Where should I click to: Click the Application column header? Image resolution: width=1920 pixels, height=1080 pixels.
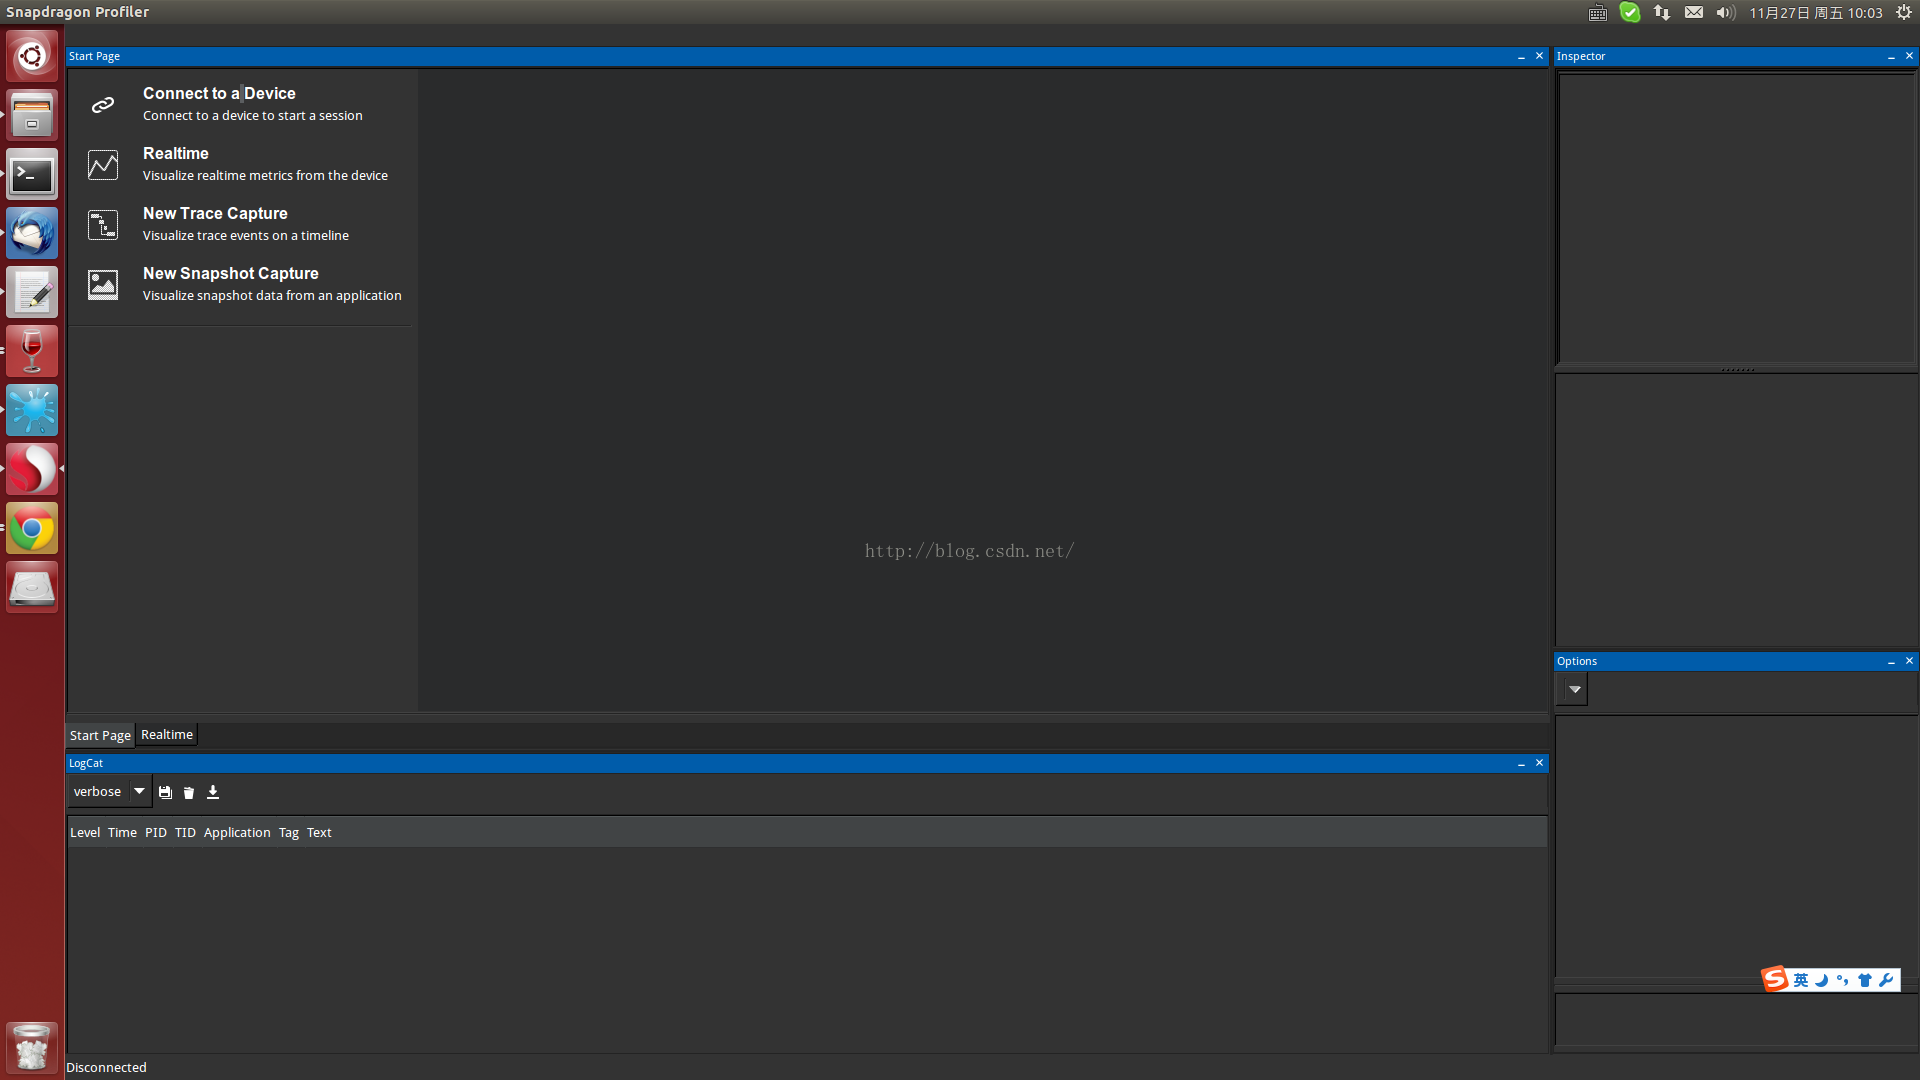coord(237,832)
